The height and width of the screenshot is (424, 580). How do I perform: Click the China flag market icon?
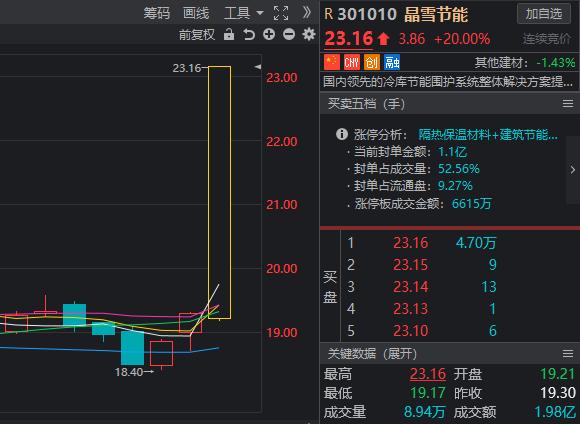332,62
